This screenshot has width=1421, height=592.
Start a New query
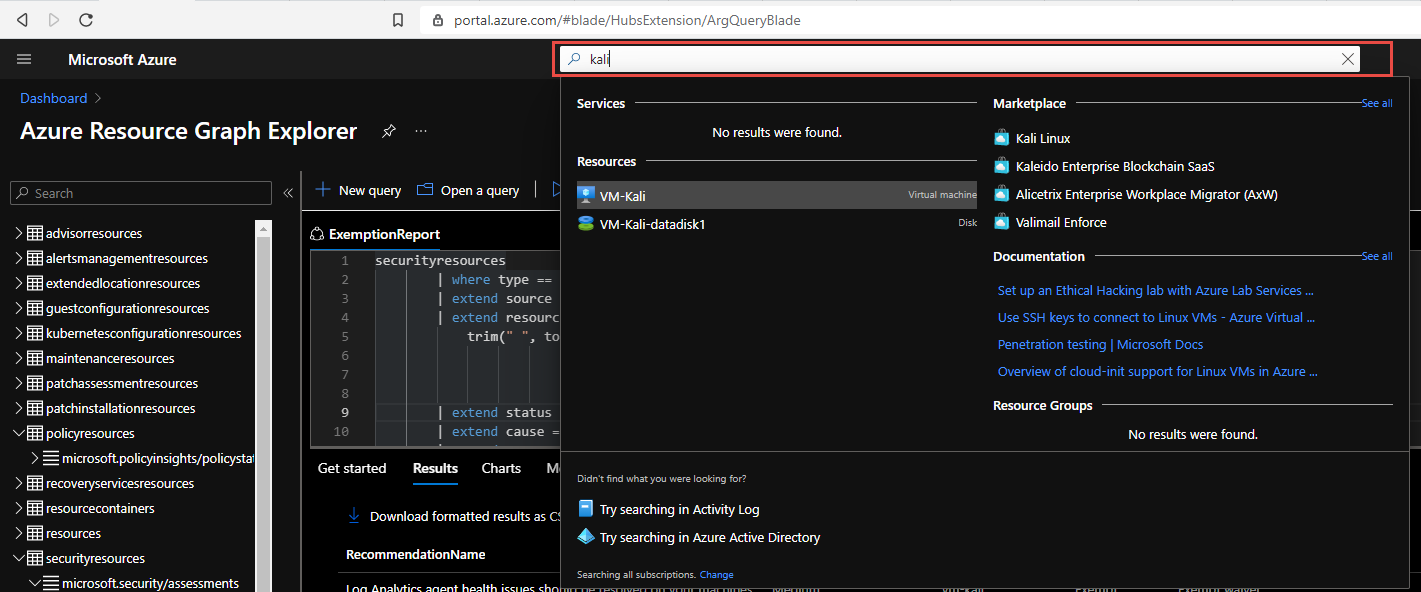pyautogui.click(x=358, y=190)
